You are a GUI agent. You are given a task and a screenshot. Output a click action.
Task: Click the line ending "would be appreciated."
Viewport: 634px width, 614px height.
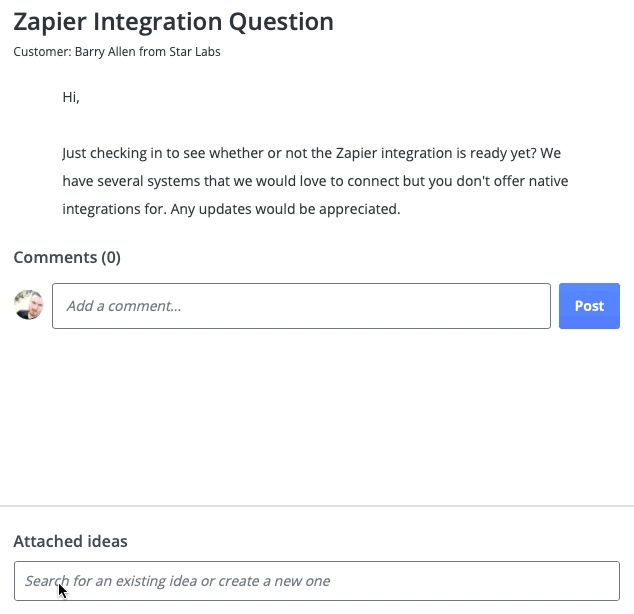tap(231, 209)
